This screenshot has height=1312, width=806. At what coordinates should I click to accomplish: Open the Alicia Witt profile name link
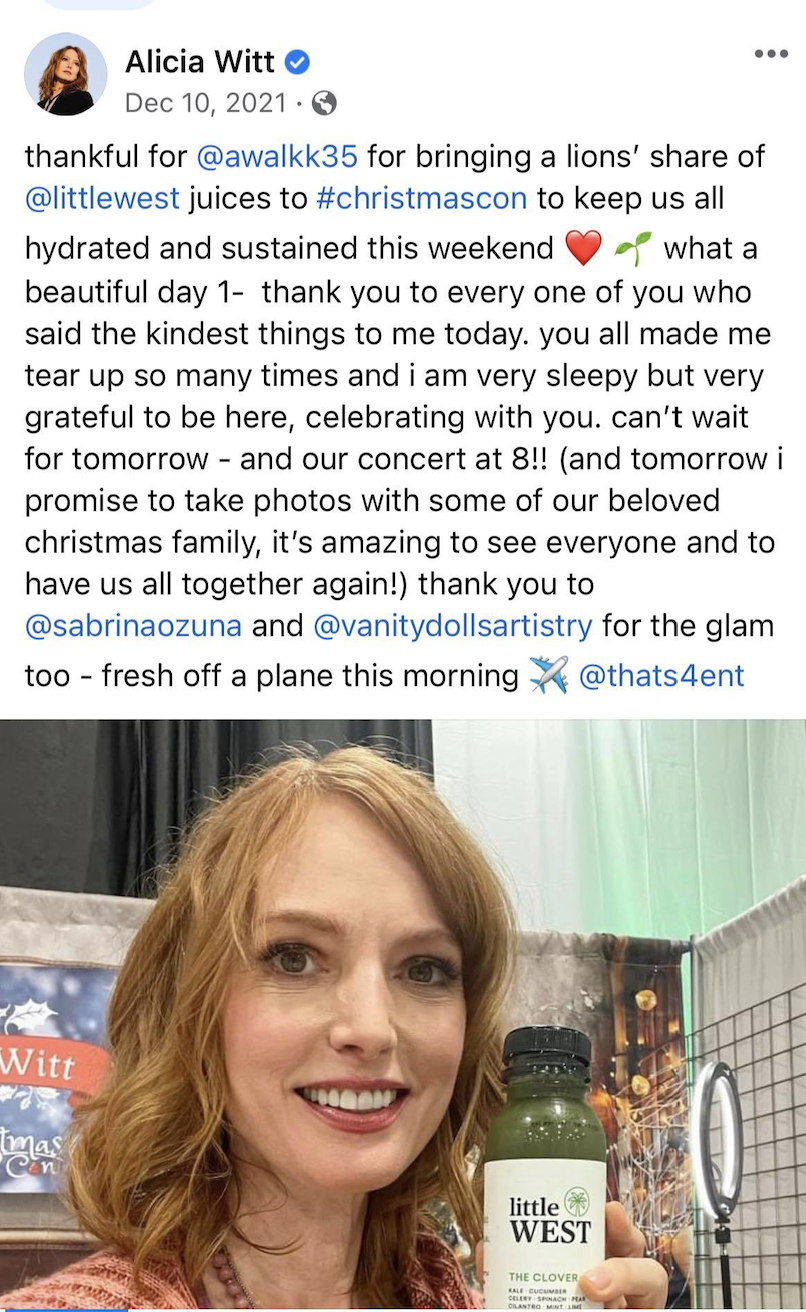point(199,62)
